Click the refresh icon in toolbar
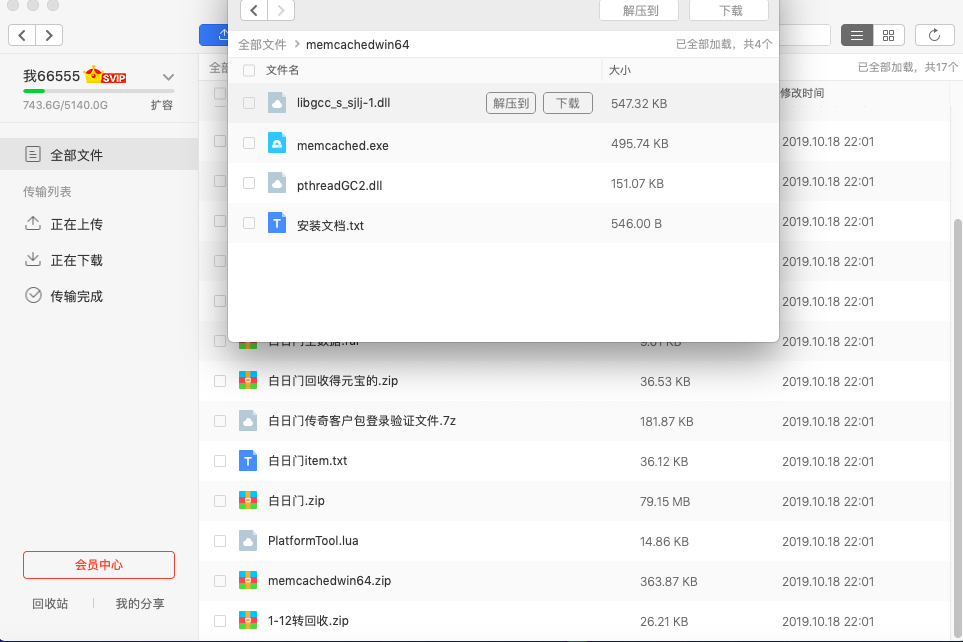This screenshot has width=963, height=642. click(934, 35)
